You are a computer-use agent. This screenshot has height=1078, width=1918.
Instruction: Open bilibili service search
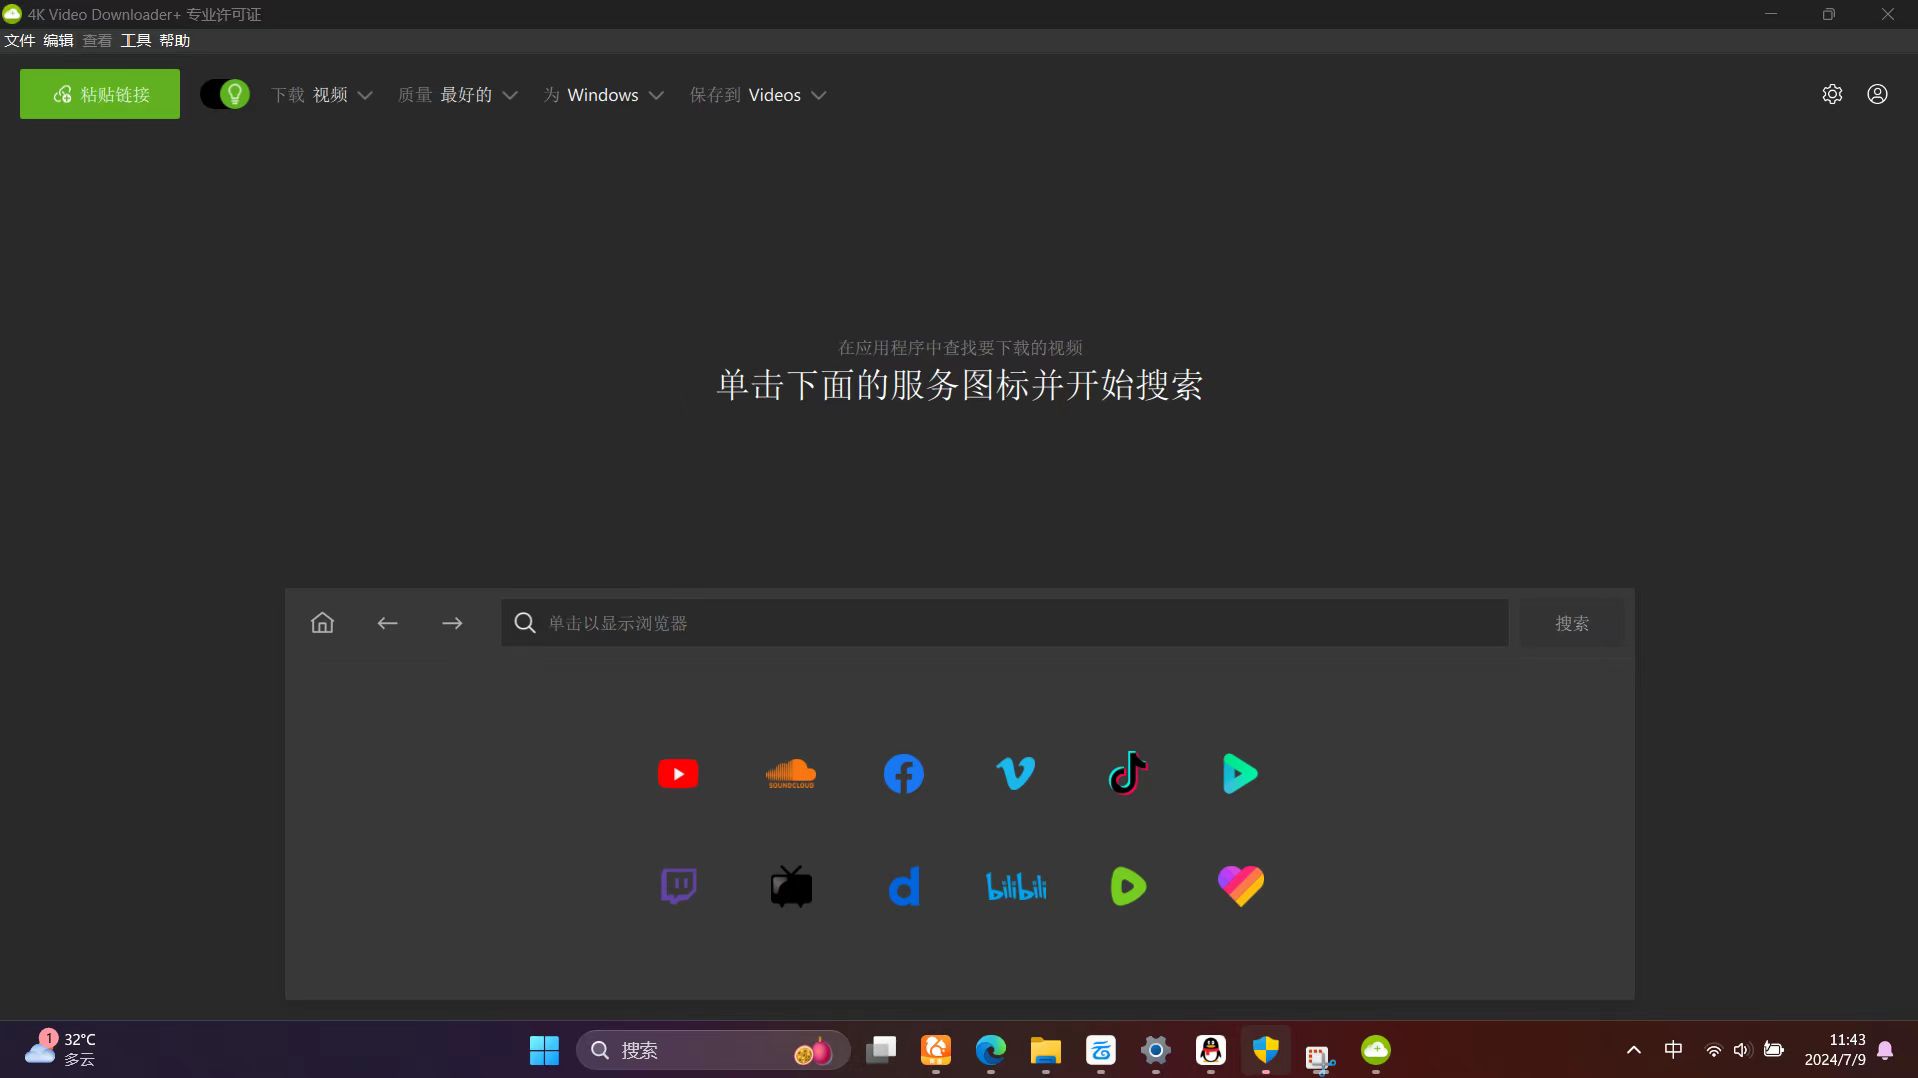point(1015,886)
